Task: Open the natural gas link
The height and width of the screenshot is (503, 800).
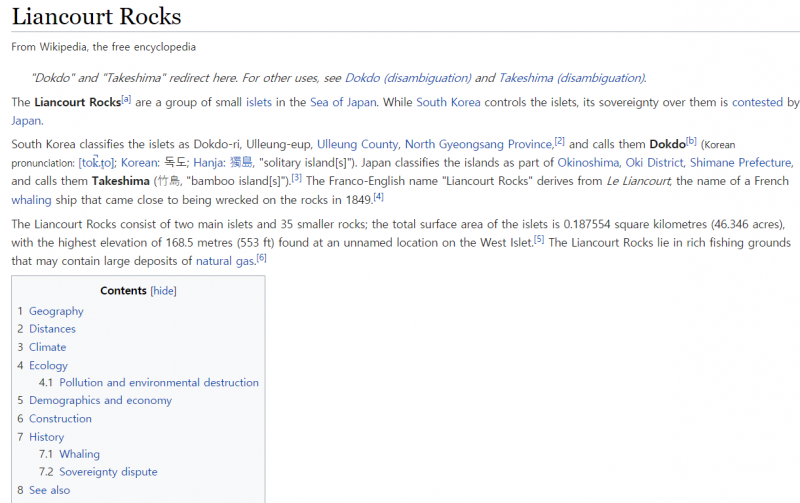Action: click(x=225, y=261)
